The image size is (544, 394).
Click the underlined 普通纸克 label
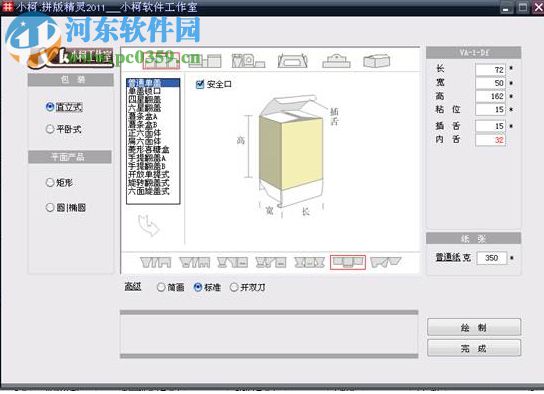(x=453, y=258)
